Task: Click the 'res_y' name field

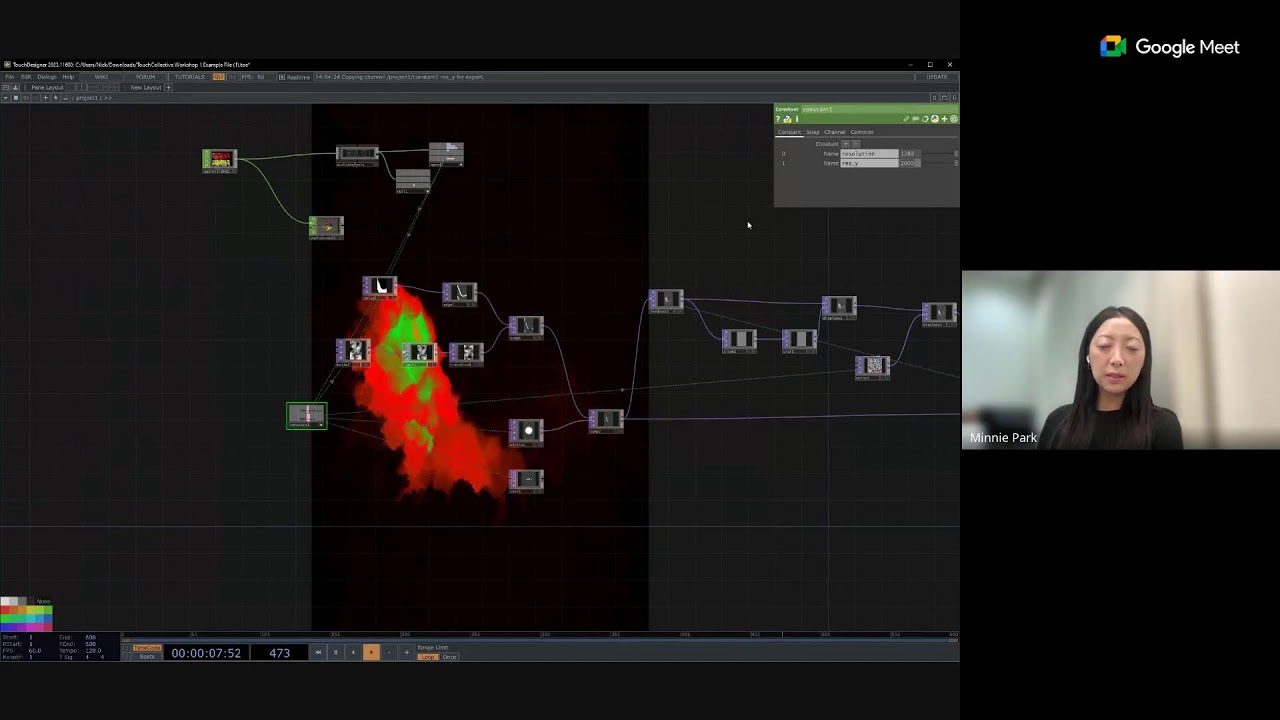Action: point(869,163)
